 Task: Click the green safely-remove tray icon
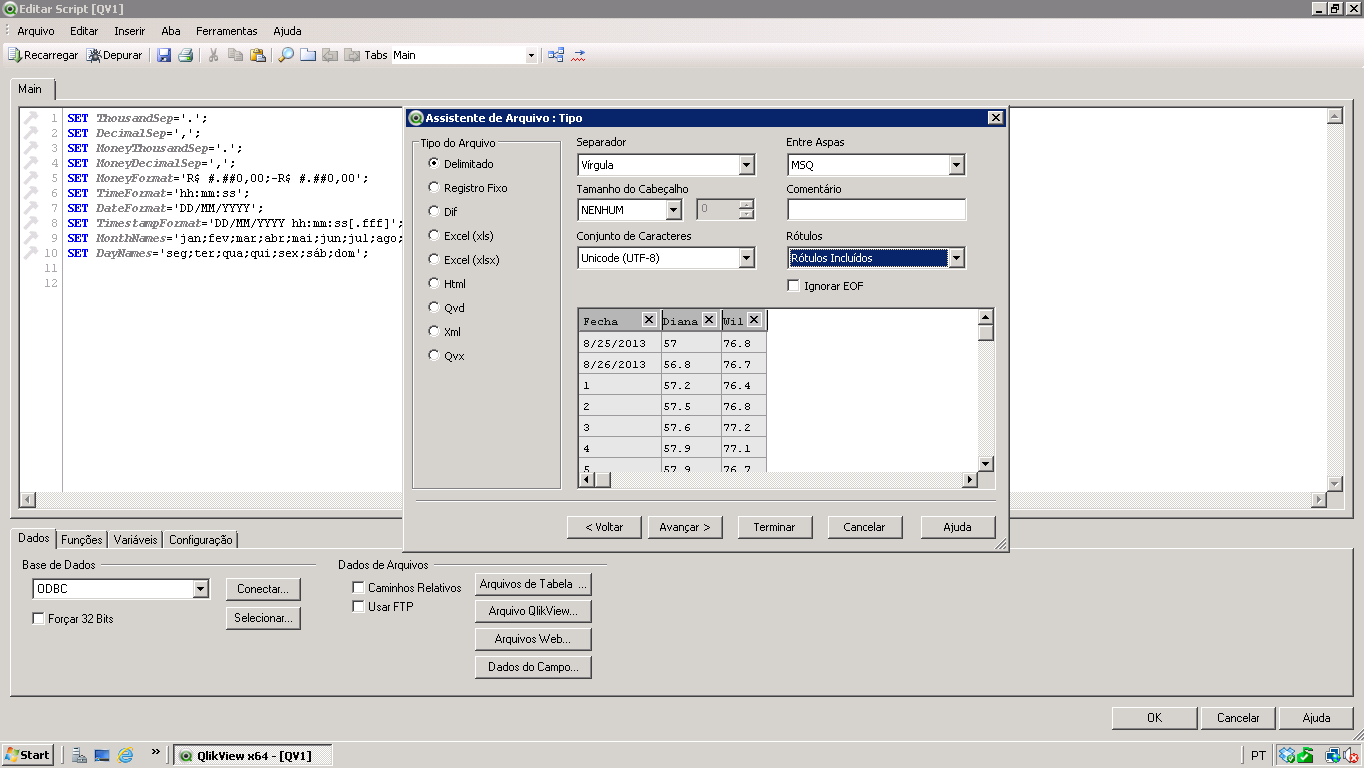coord(1306,755)
